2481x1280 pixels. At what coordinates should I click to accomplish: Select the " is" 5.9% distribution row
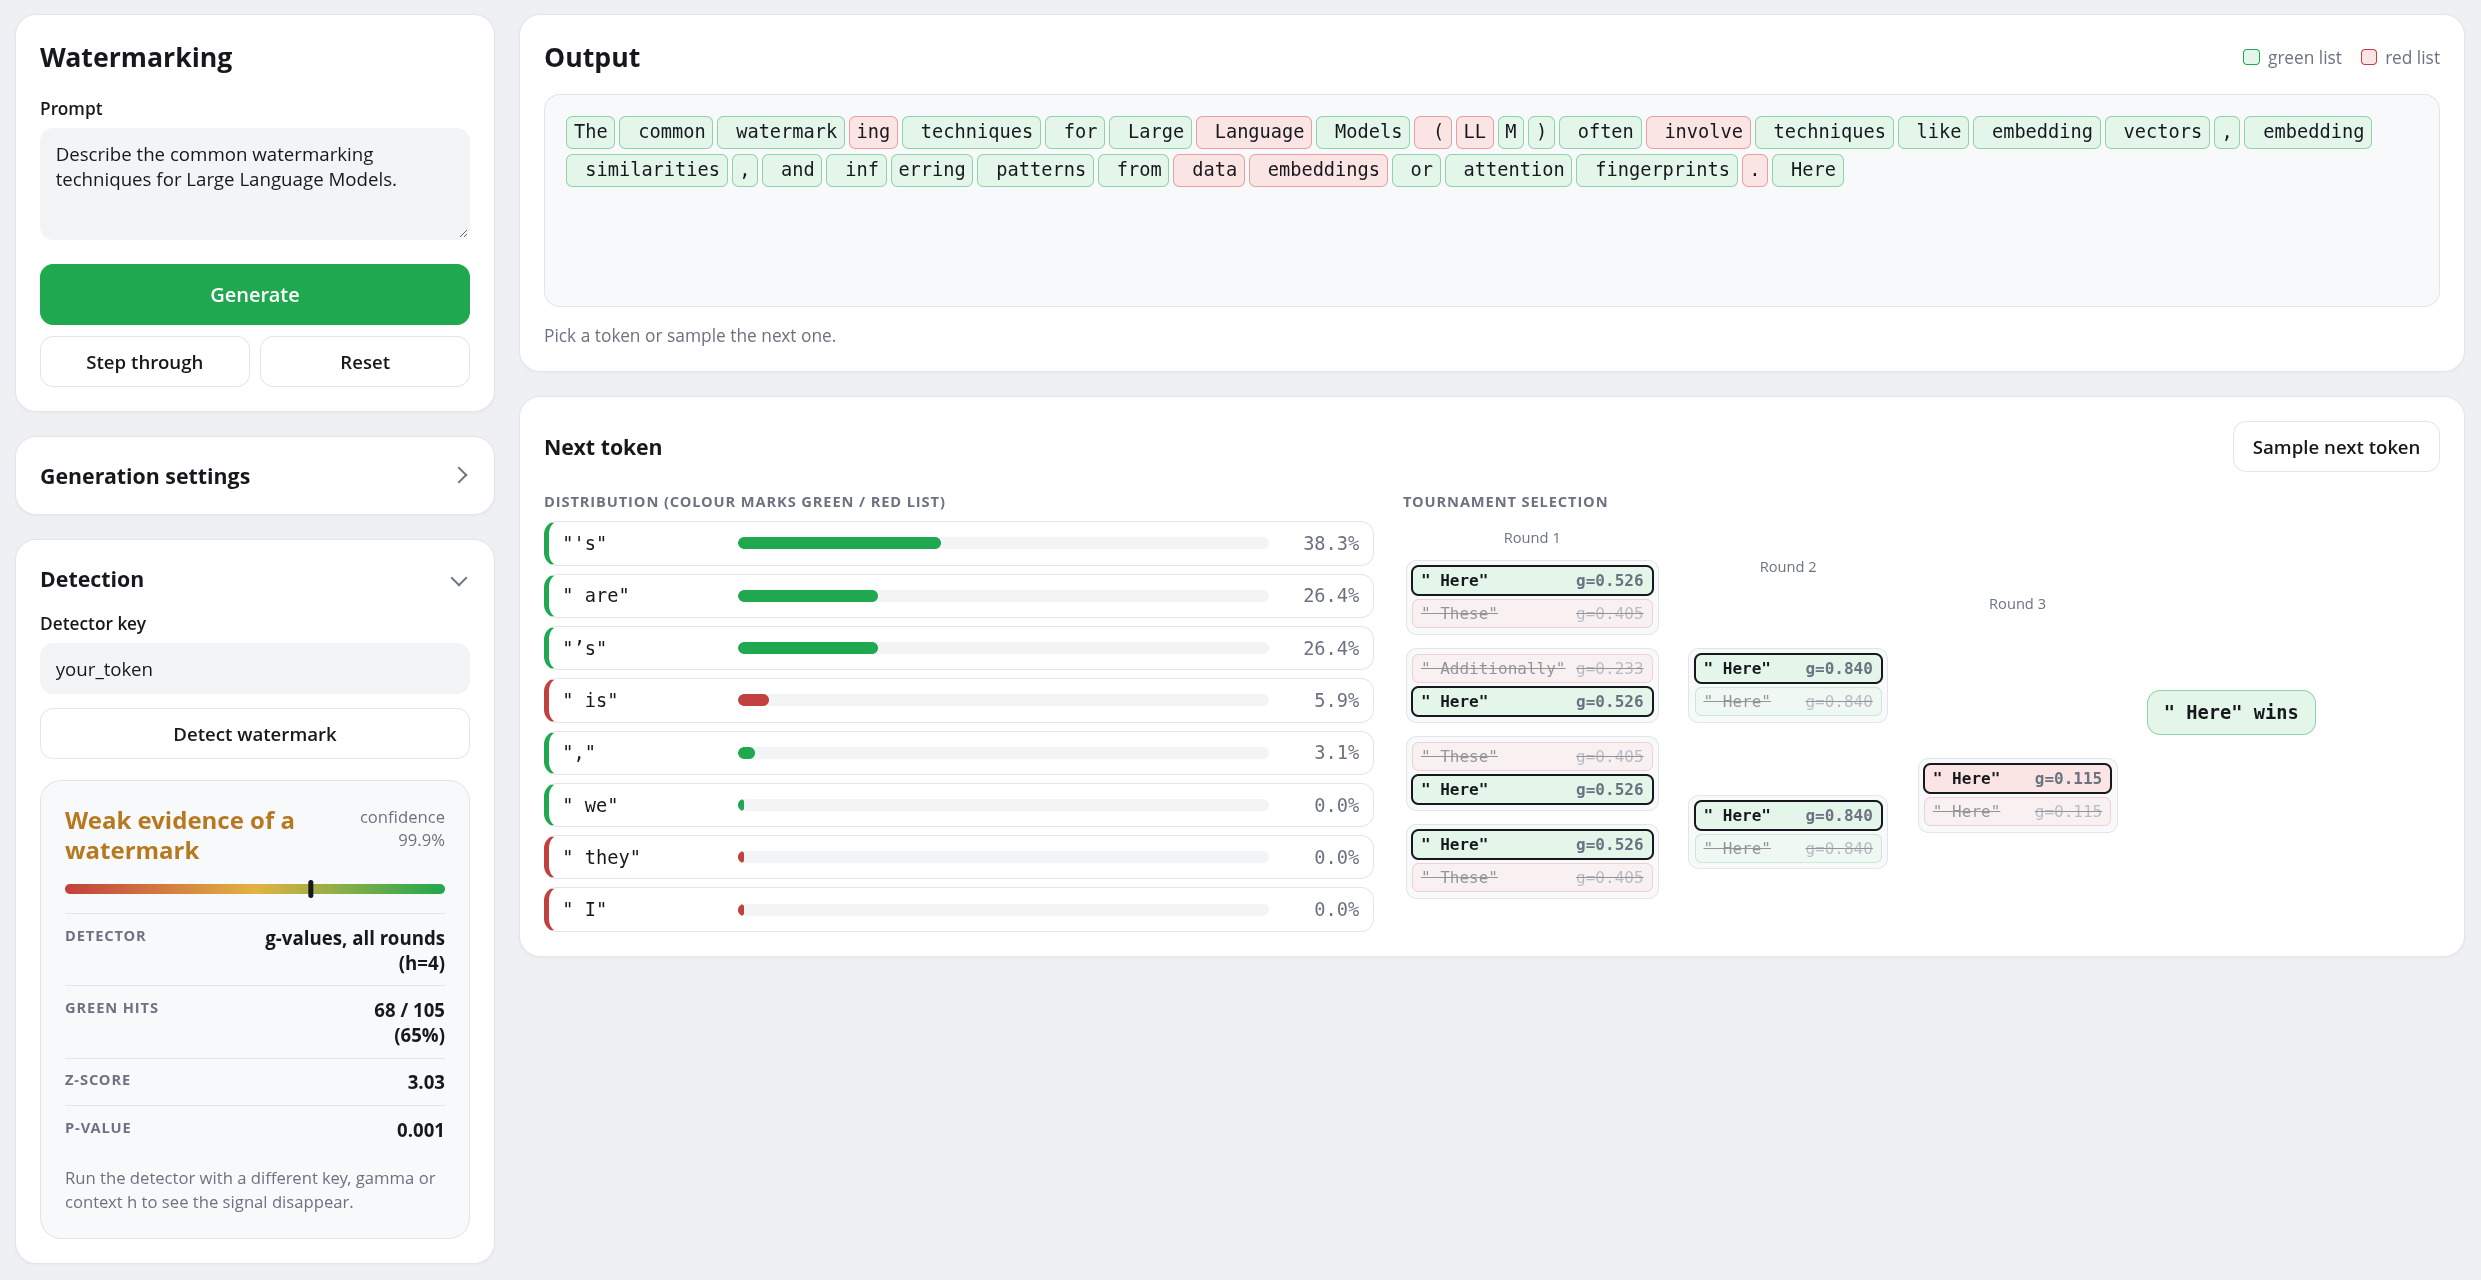(x=959, y=700)
